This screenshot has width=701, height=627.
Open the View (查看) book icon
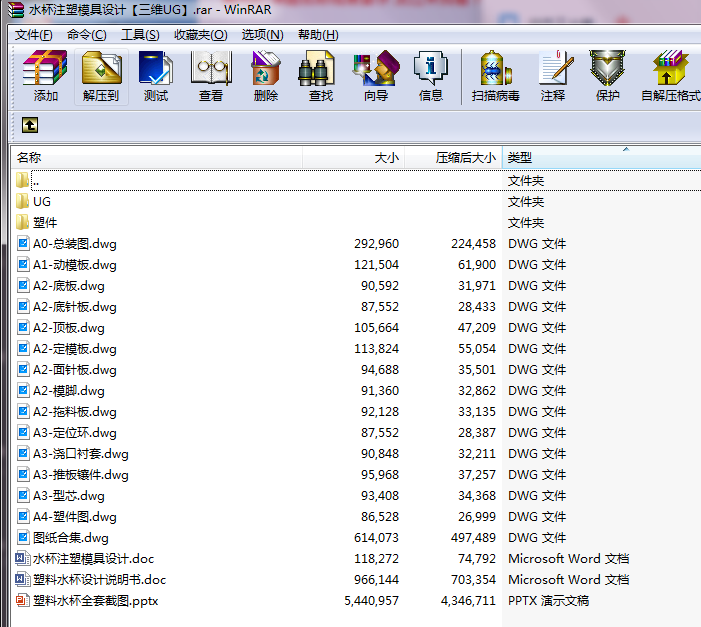tap(211, 76)
